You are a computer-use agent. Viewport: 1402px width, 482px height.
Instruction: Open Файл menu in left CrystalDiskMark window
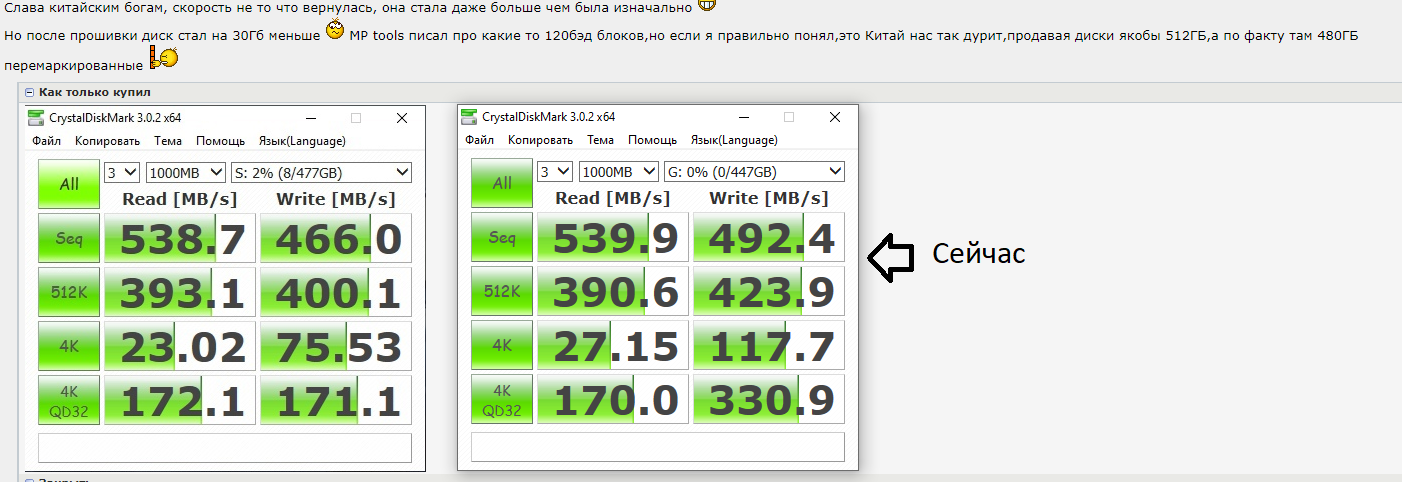coord(46,141)
